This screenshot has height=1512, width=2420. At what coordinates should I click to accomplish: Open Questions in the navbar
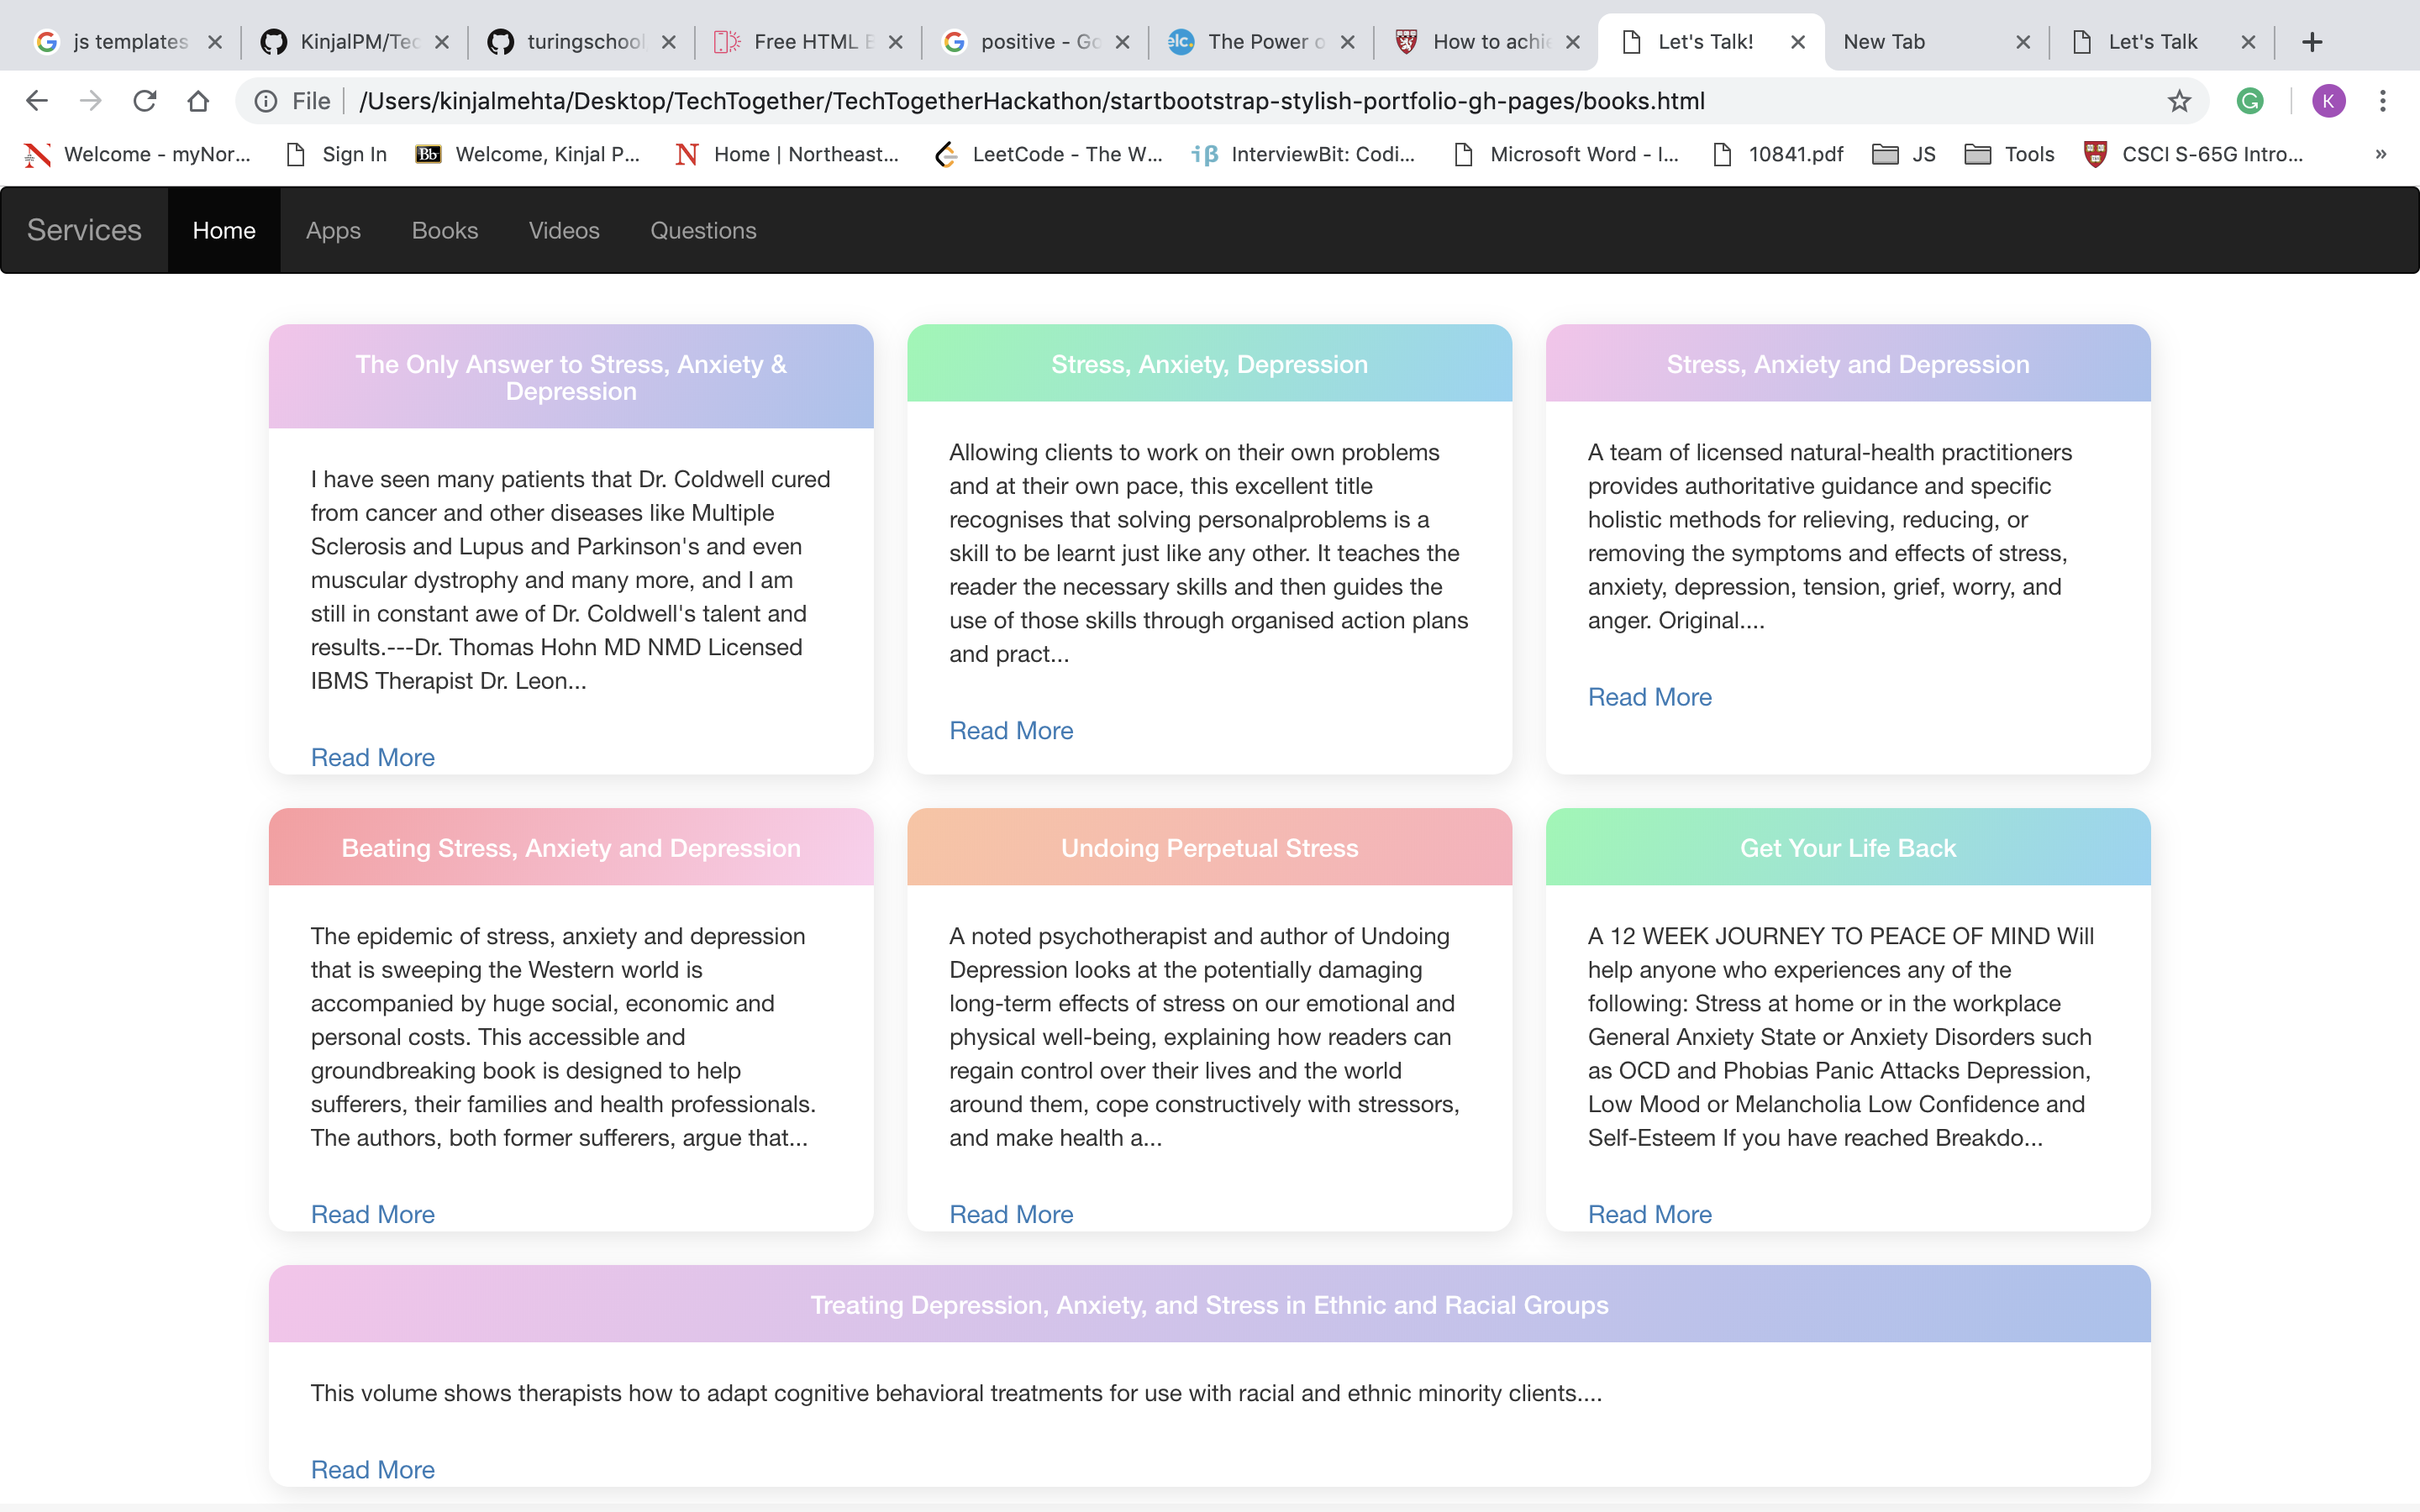(x=703, y=230)
